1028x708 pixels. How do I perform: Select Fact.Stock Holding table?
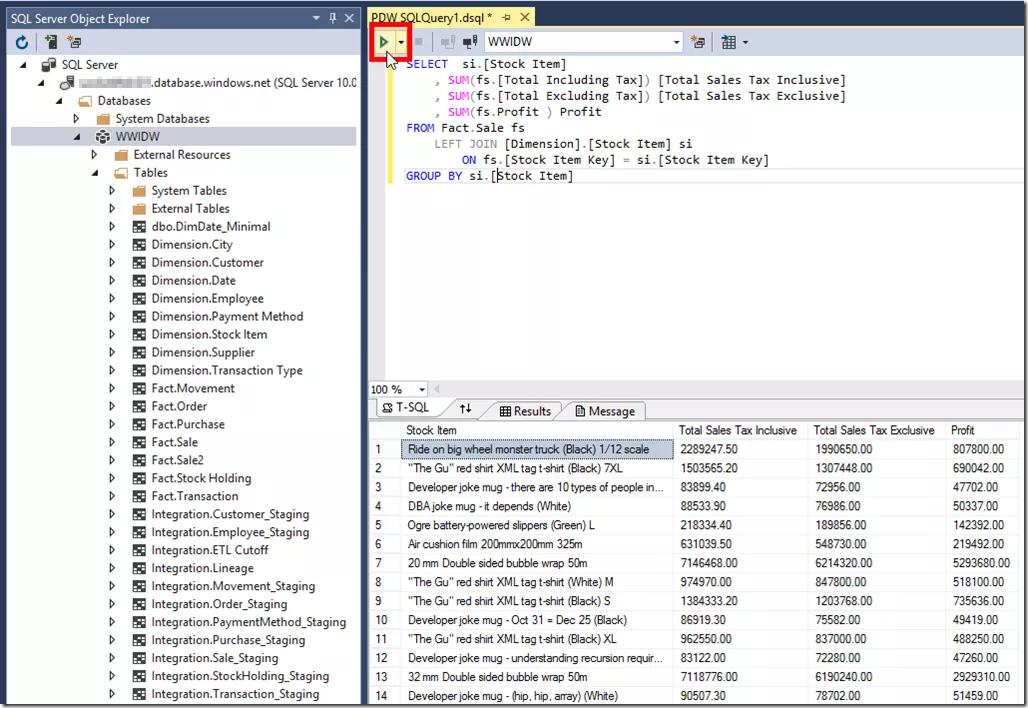[201, 479]
